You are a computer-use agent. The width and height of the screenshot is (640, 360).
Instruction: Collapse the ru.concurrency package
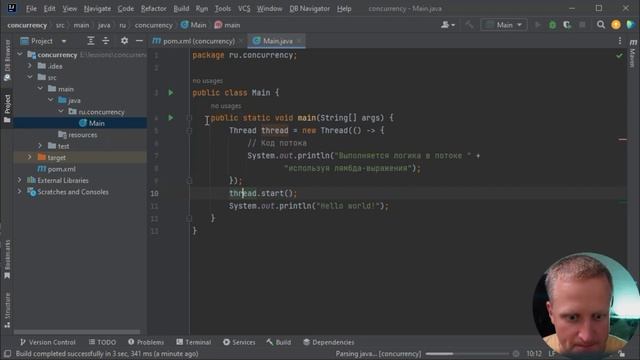[x=60, y=111]
